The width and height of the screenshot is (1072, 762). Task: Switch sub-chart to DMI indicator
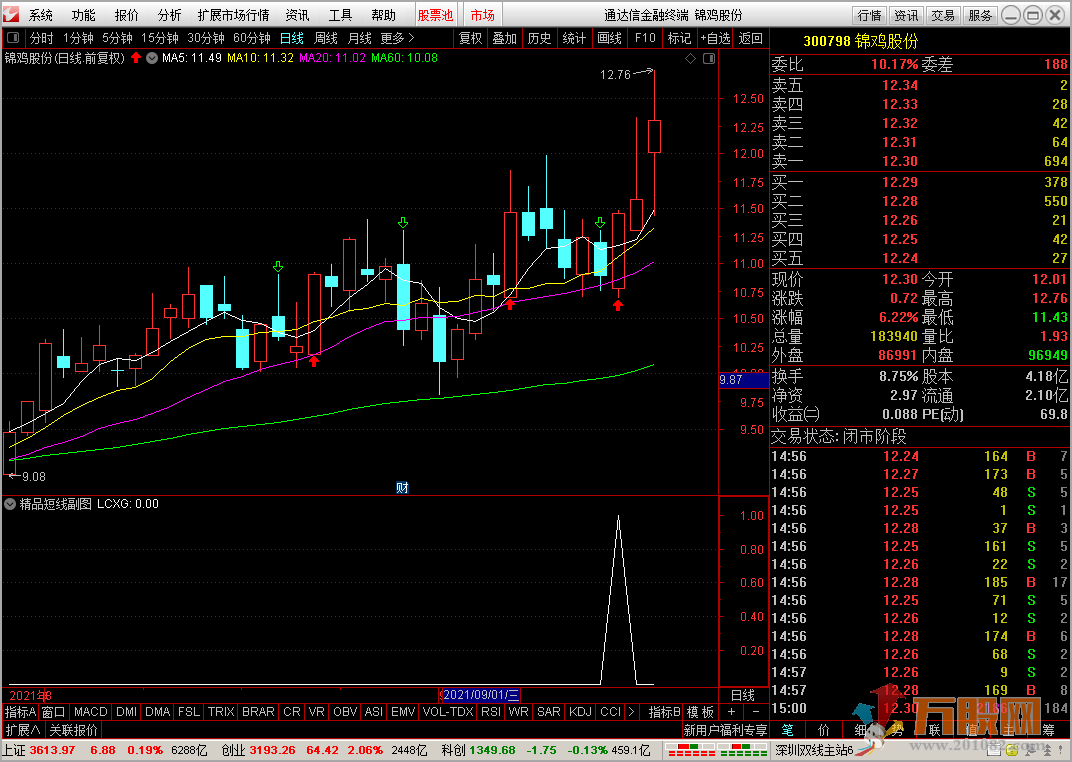click(126, 712)
